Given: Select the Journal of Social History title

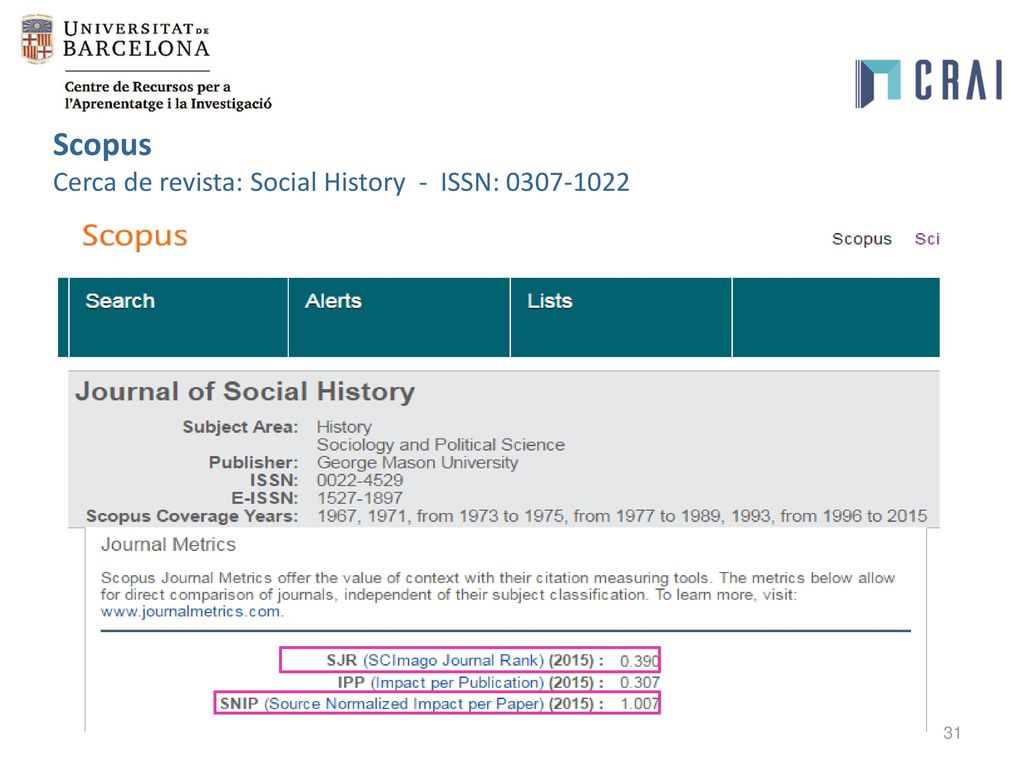Looking at the screenshot, I should click(245, 392).
